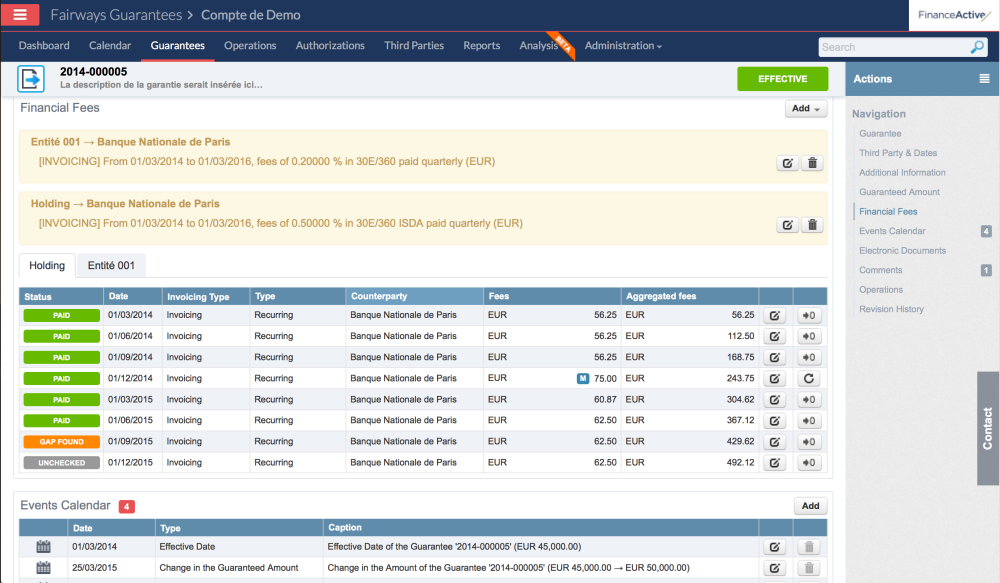Screen dimensions: 1000x583
Task: Delete the Holding fee rule
Action: pos(812,225)
